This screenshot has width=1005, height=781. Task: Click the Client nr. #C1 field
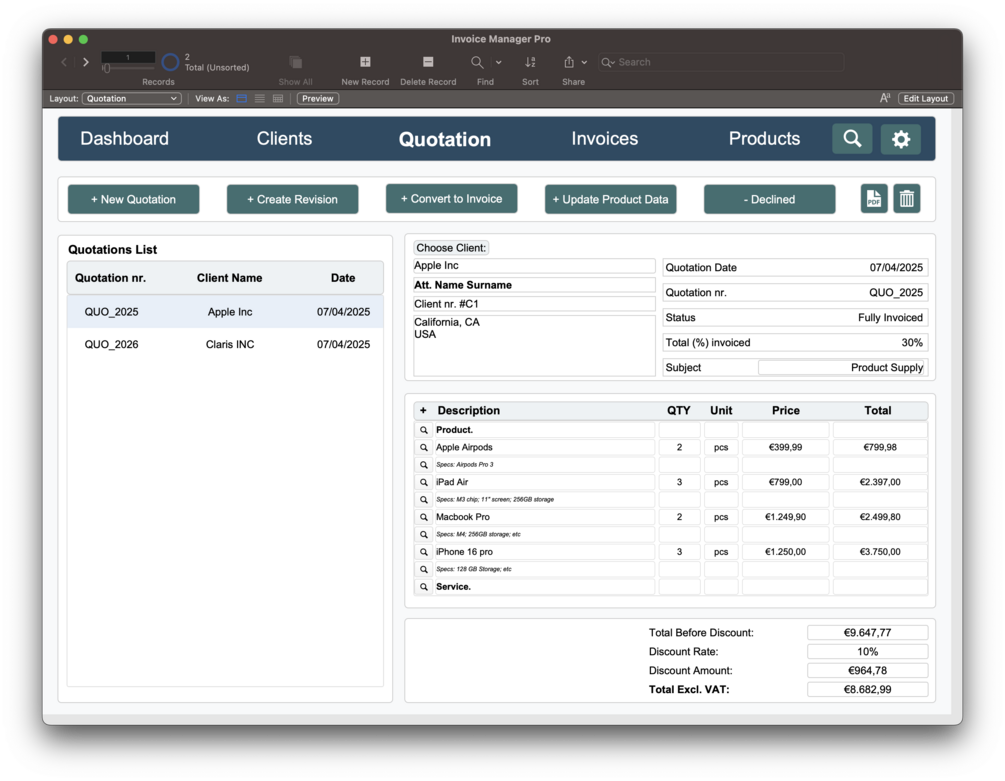[x=534, y=304]
